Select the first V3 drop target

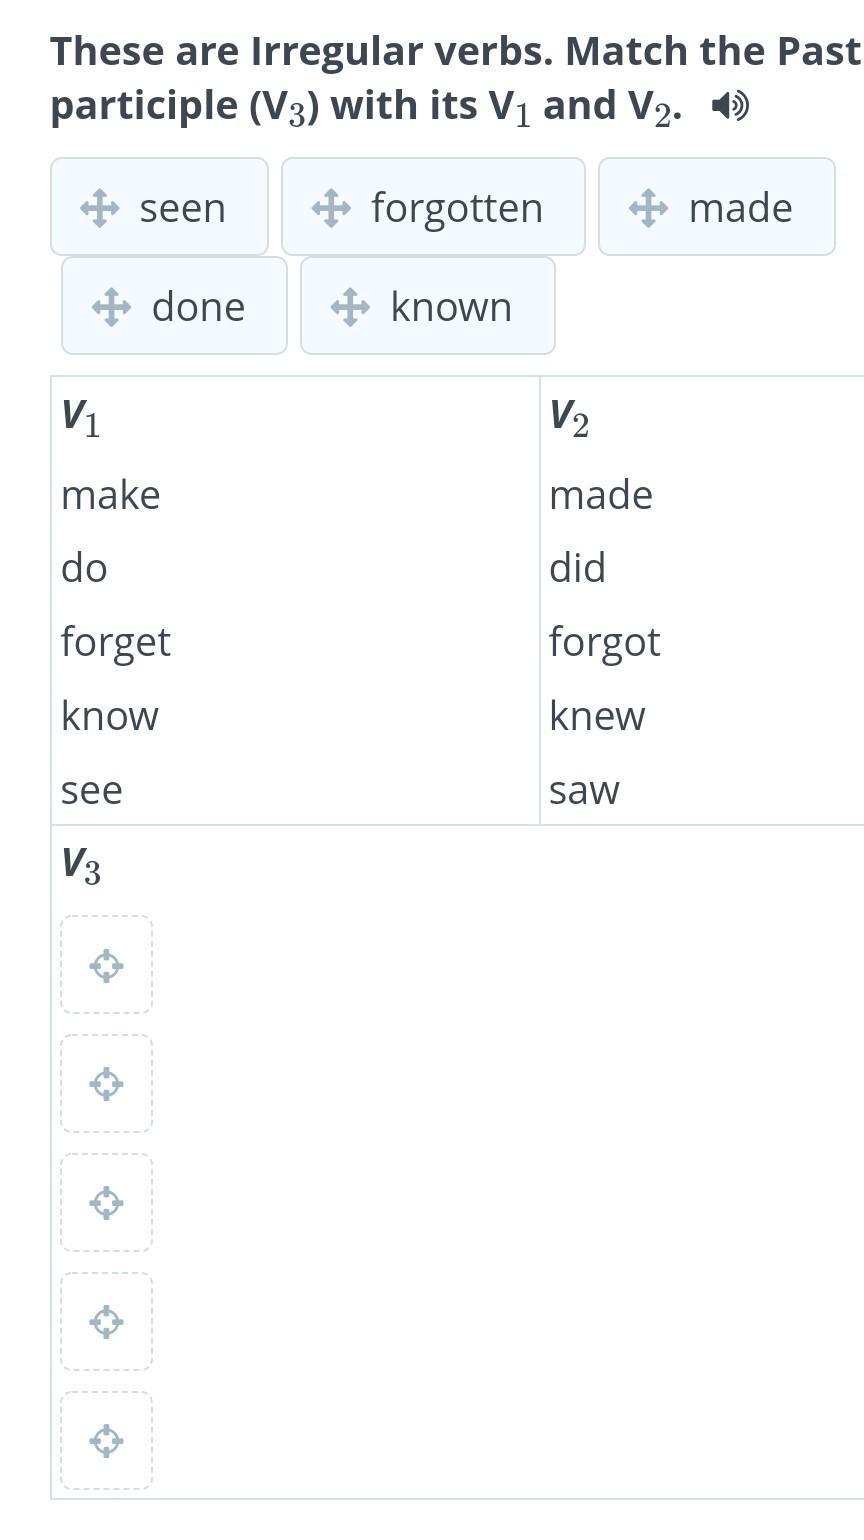pyautogui.click(x=107, y=965)
